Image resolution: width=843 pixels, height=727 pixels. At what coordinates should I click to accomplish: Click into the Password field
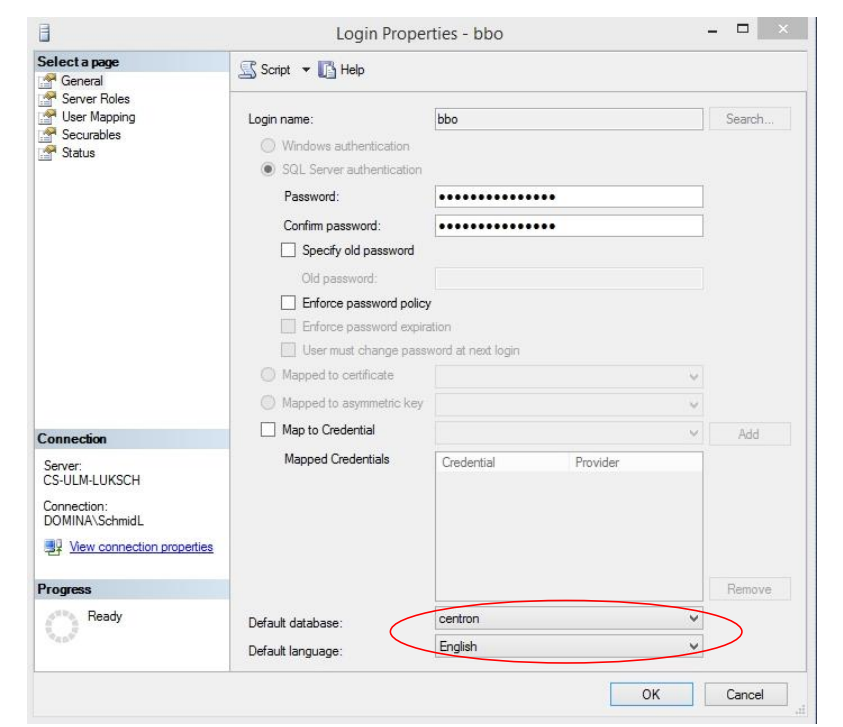coord(569,197)
